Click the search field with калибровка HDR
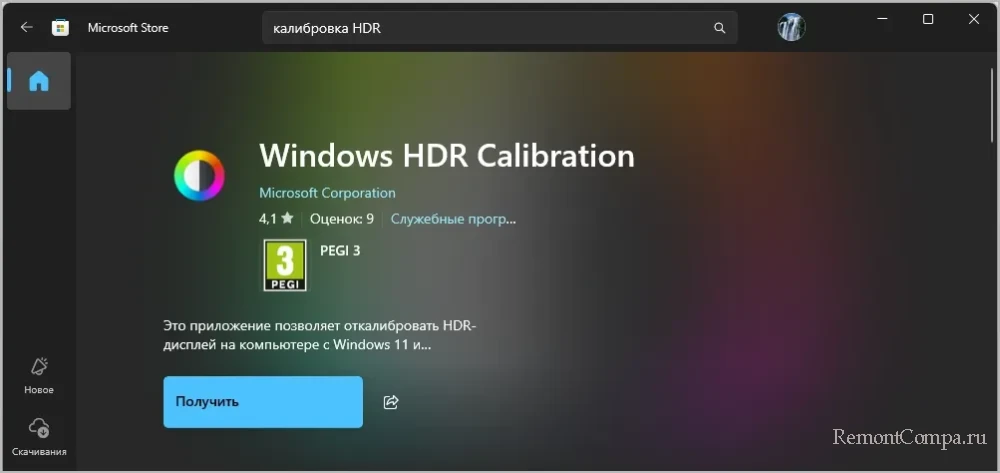This screenshot has width=1000, height=473. (x=499, y=28)
